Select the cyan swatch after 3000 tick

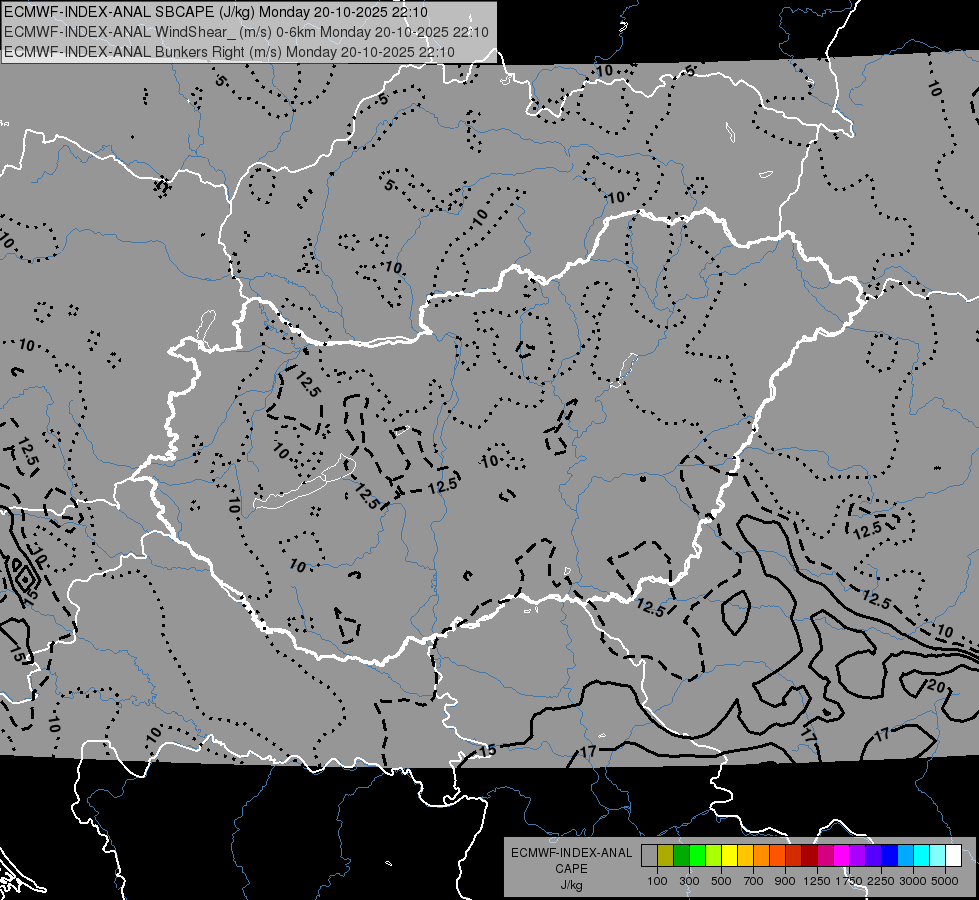pos(922,855)
